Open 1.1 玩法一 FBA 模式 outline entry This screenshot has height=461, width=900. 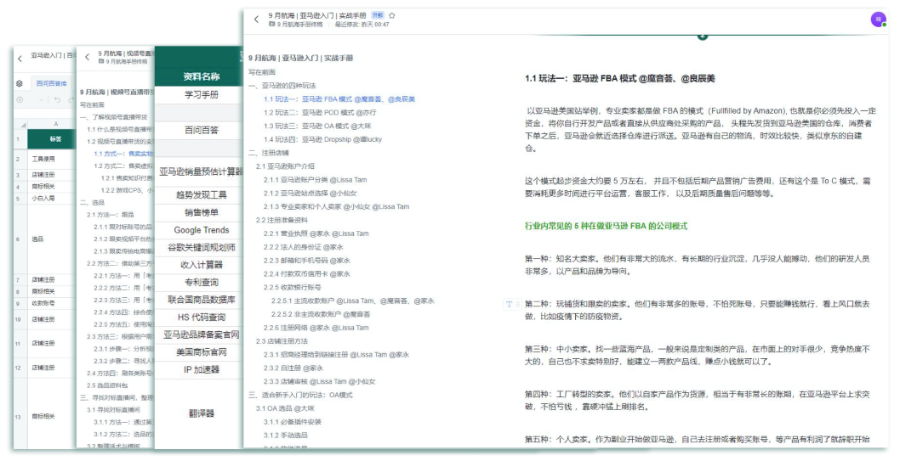tap(339, 99)
